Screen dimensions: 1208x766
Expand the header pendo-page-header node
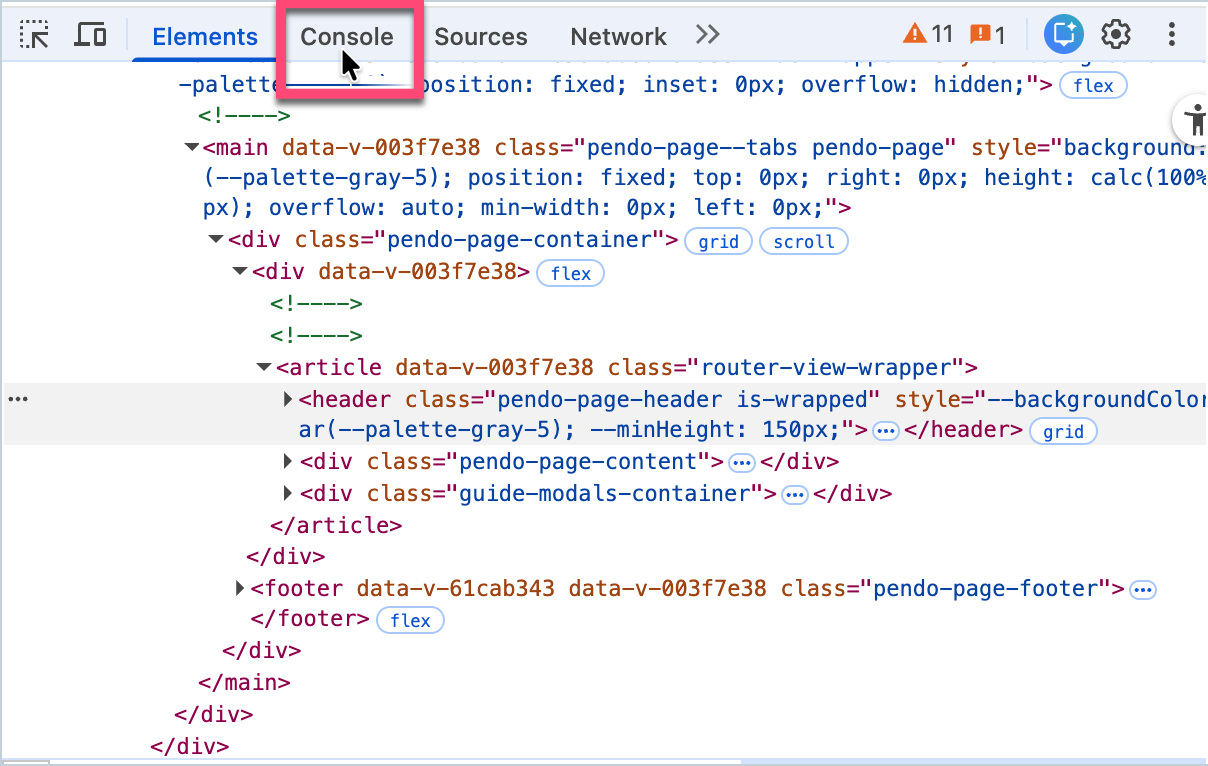(288, 400)
